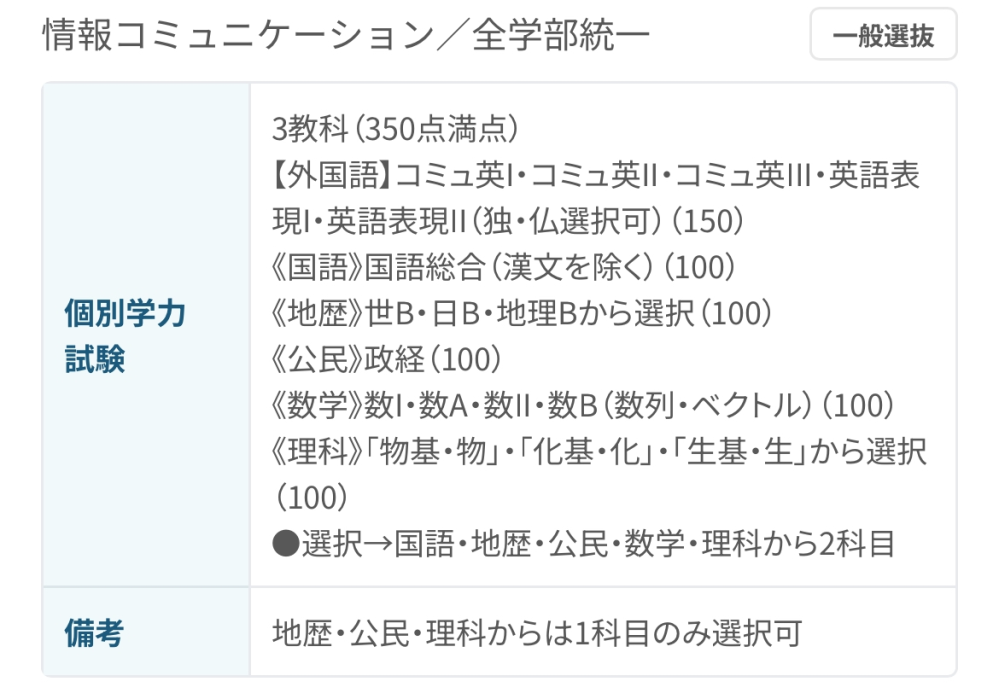Click the standalone (100) score text
Screen dimensions: 999x699
[312, 497]
